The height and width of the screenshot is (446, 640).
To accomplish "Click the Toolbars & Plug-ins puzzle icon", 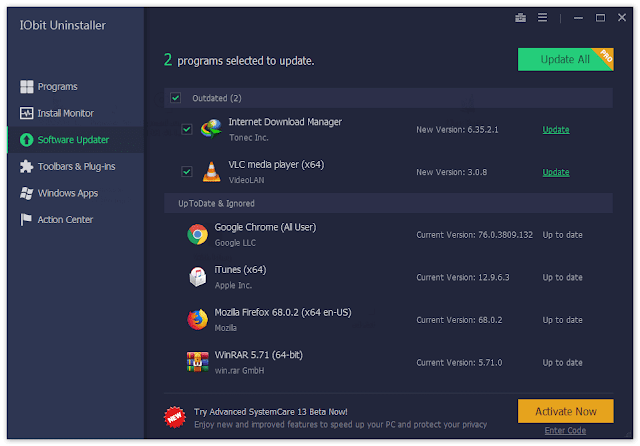I will tap(27, 166).
